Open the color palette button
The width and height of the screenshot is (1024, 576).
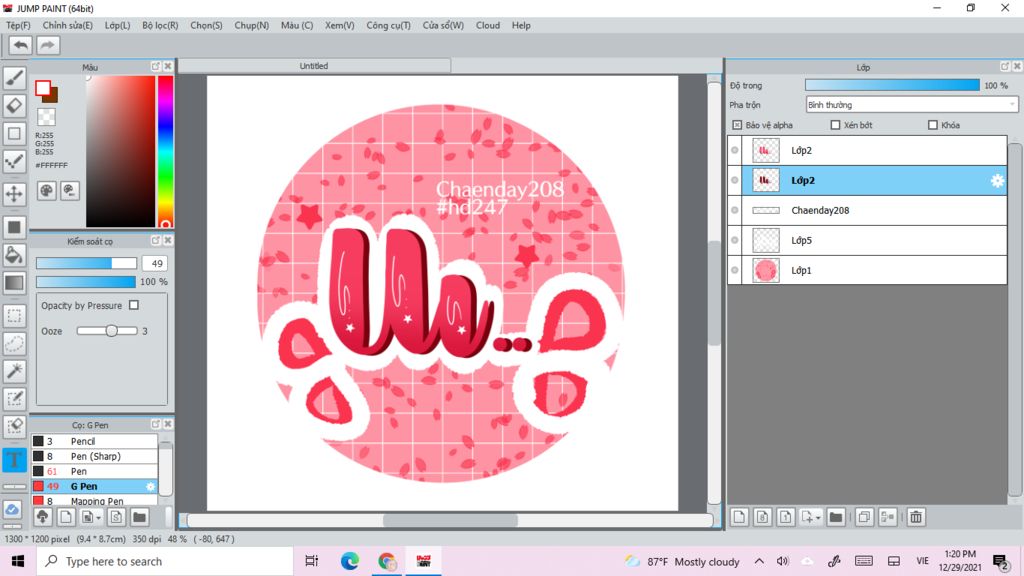tap(46, 191)
